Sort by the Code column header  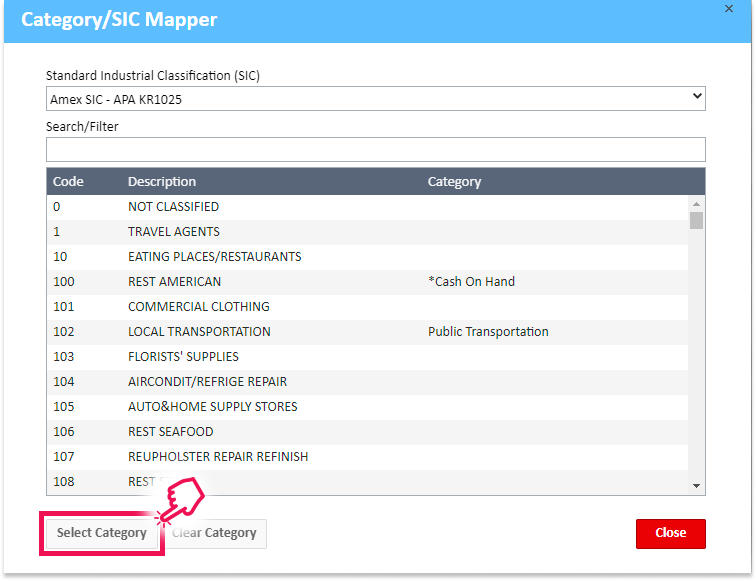tap(68, 182)
